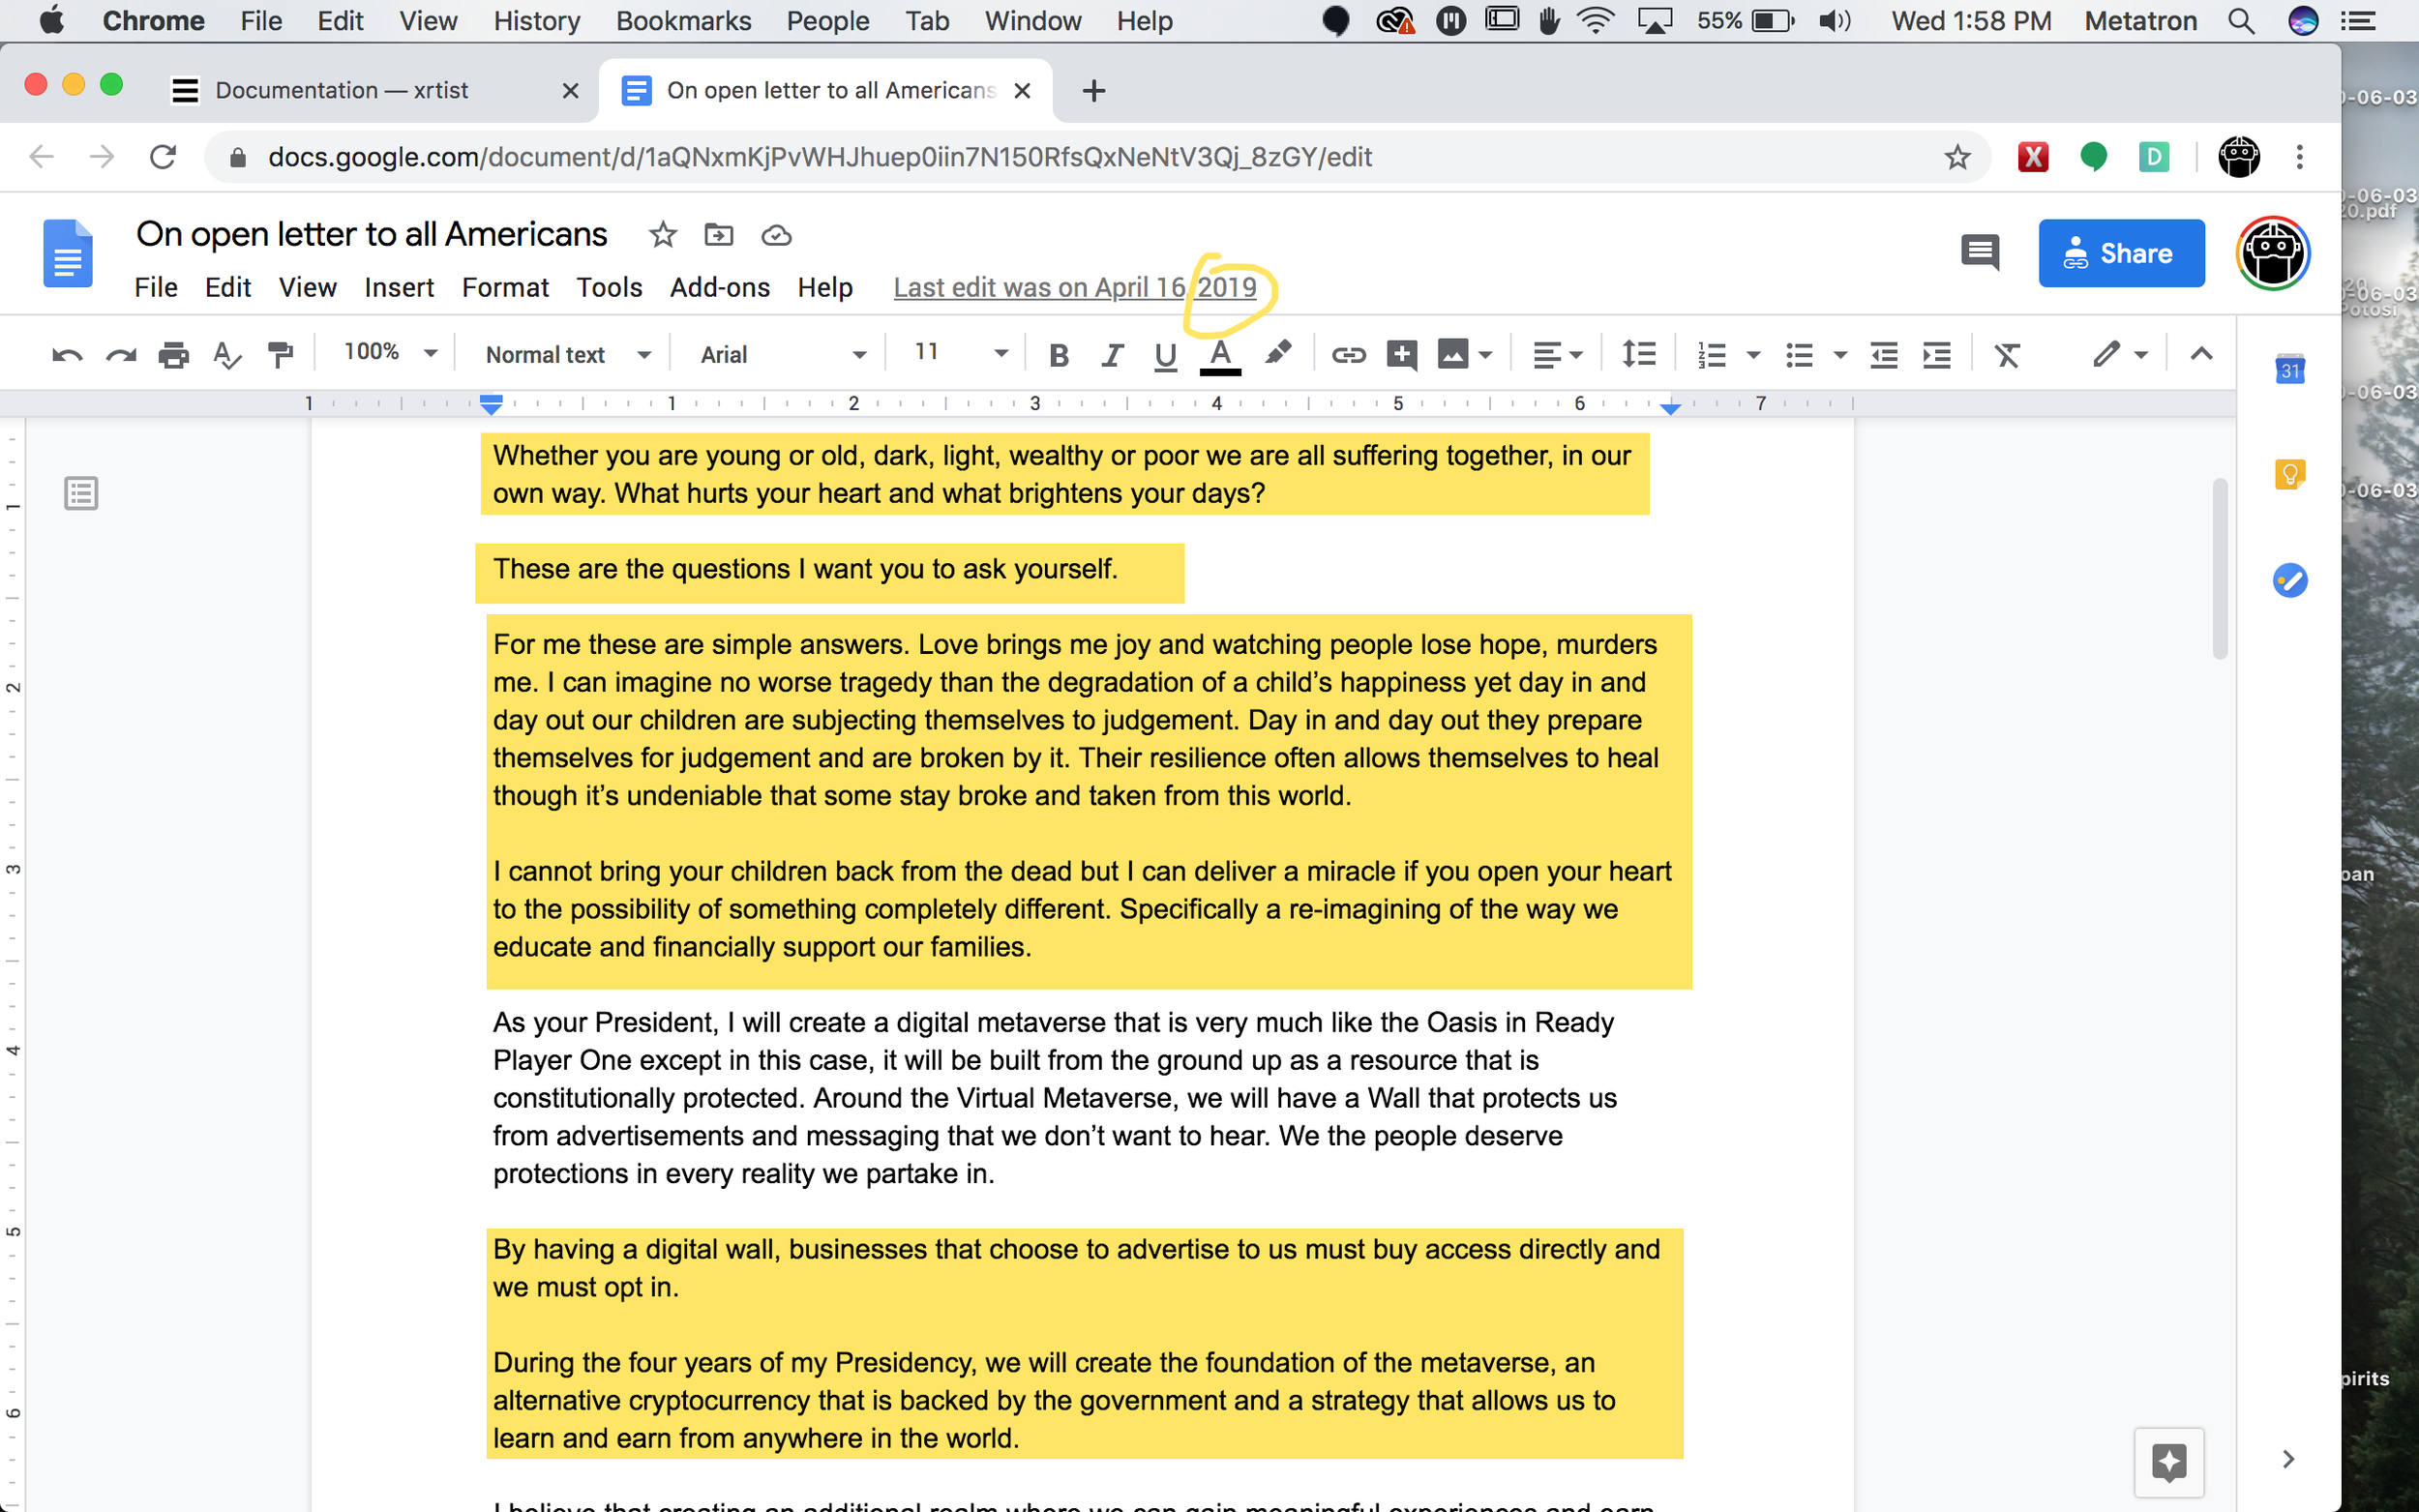Open the document outline icon
2419x1512 pixels.
coord(81,493)
